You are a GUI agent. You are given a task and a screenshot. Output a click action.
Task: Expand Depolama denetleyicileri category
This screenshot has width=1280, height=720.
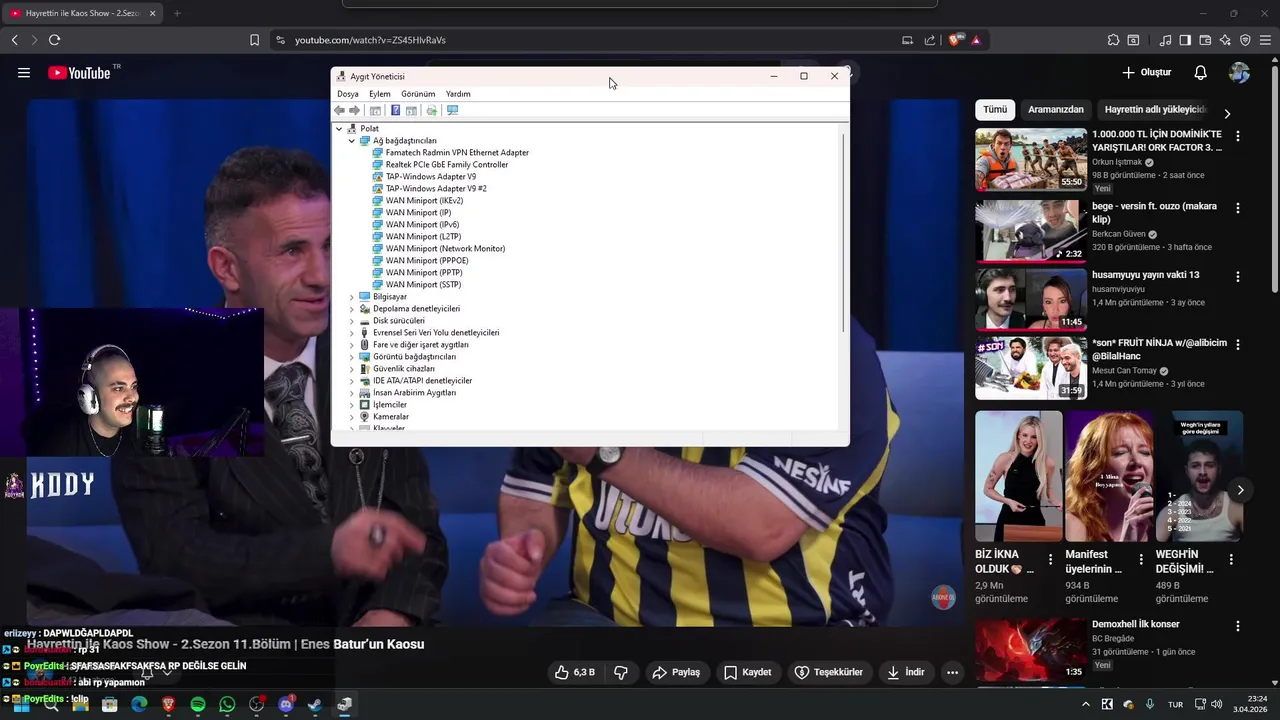pos(352,309)
